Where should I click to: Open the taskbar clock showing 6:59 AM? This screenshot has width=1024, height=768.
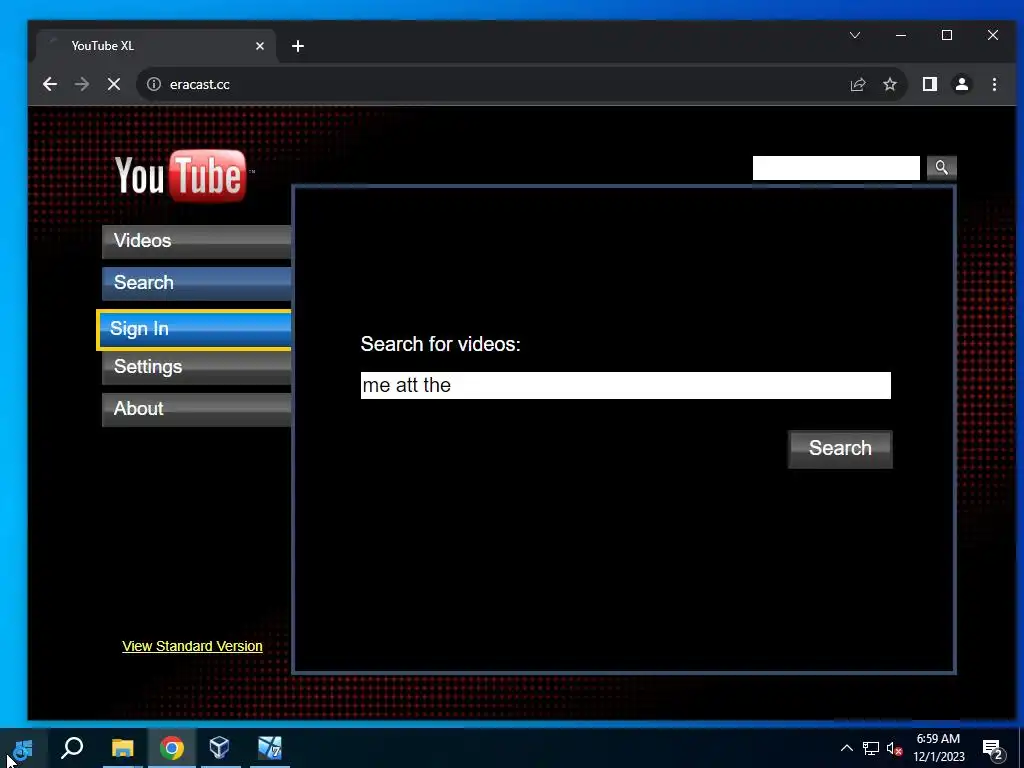[x=938, y=748]
